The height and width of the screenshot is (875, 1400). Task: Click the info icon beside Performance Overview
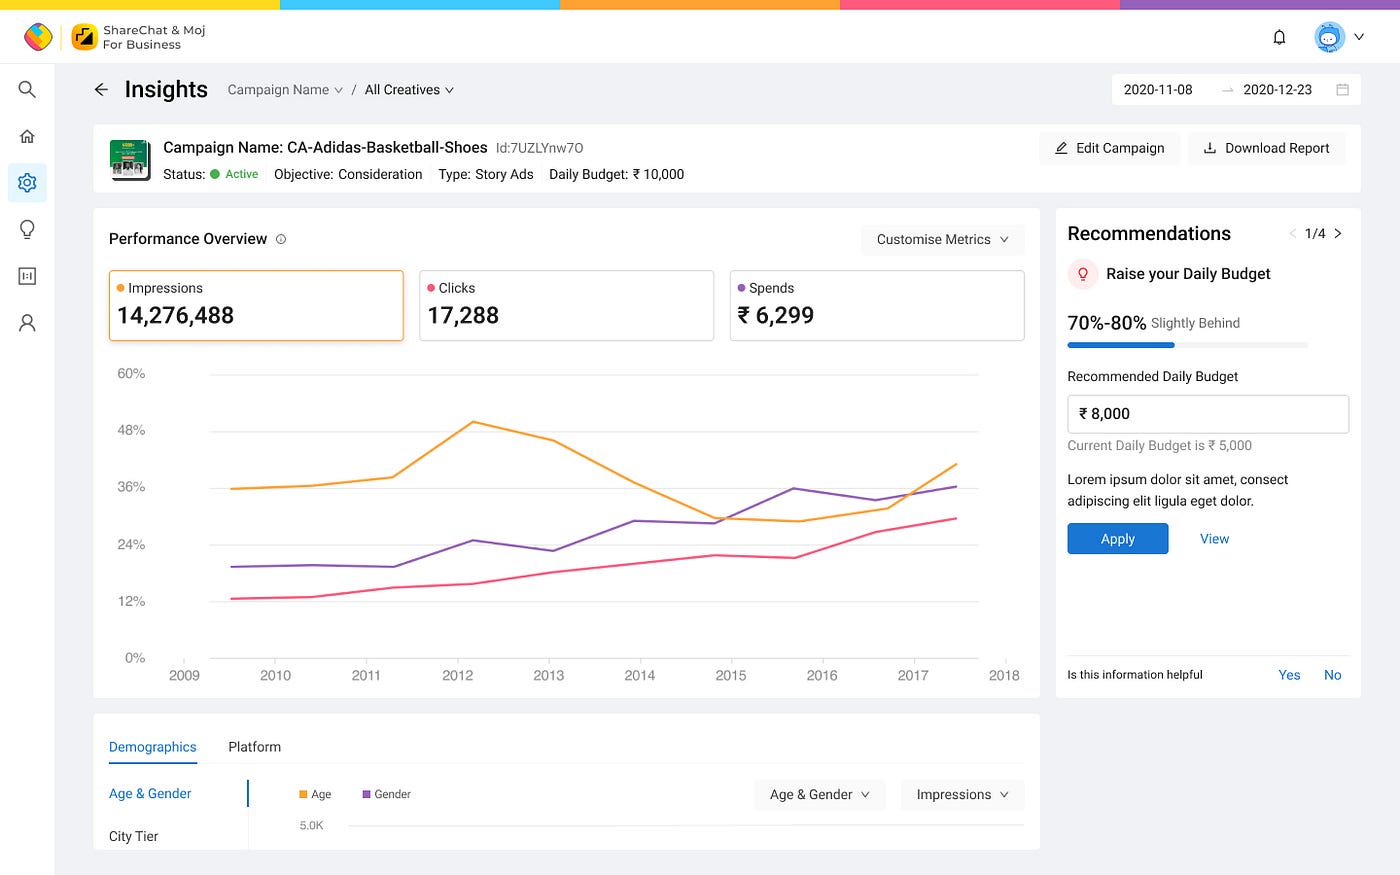(x=281, y=239)
